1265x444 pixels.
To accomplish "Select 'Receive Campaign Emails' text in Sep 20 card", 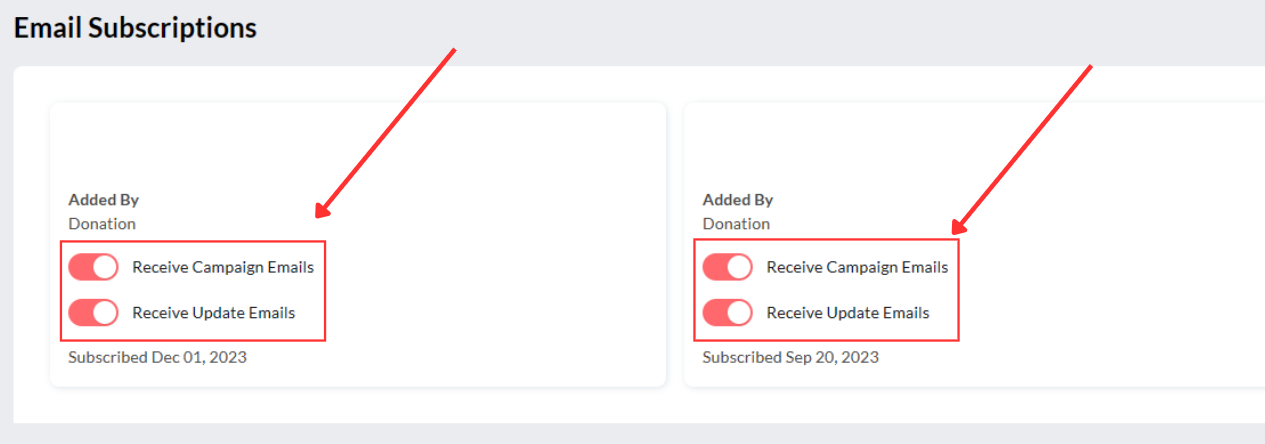I will coord(857,267).
